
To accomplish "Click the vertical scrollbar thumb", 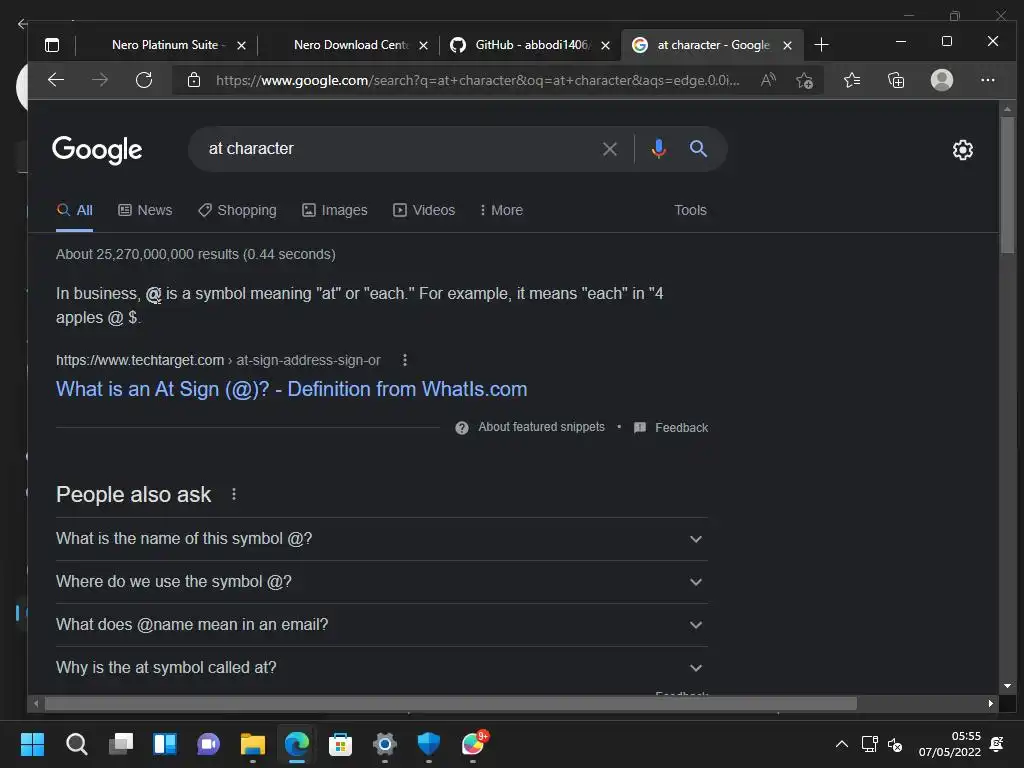I will click(1008, 185).
